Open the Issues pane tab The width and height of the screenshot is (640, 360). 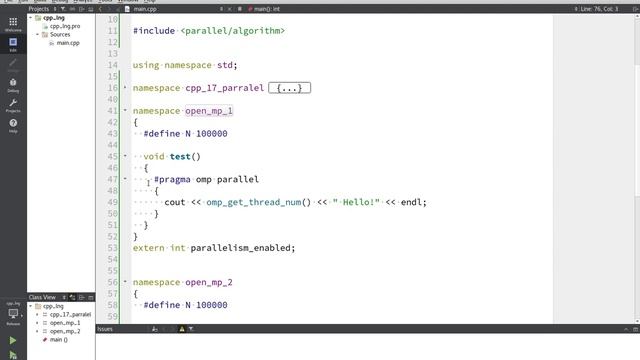click(x=105, y=329)
